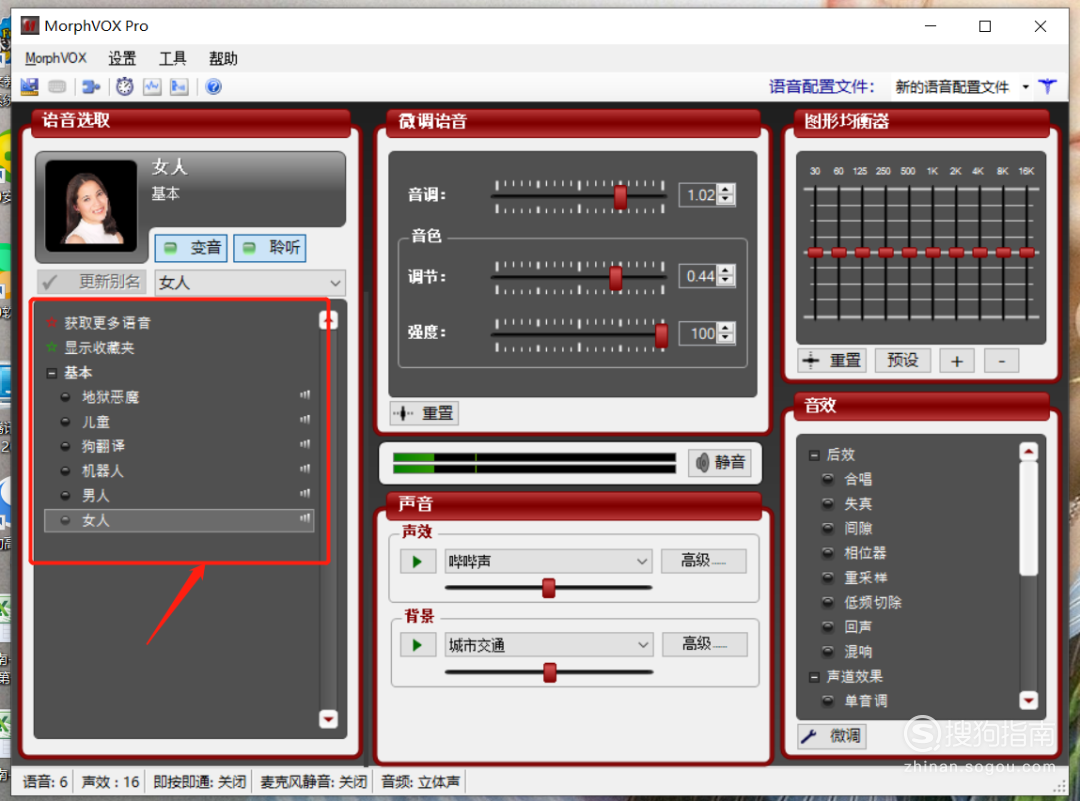Toggle the 变音 morph button
Viewport: 1080px width, 801px height.
191,248
